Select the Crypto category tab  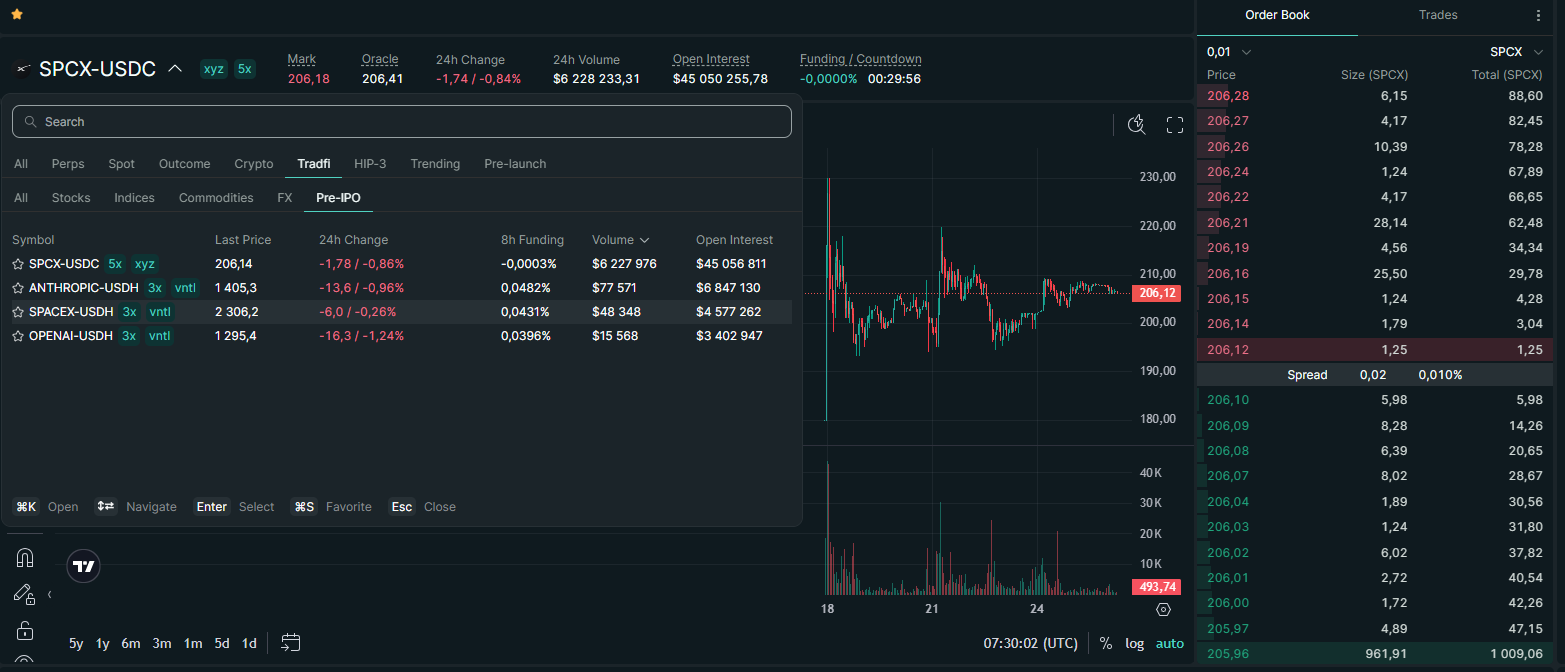tap(254, 164)
